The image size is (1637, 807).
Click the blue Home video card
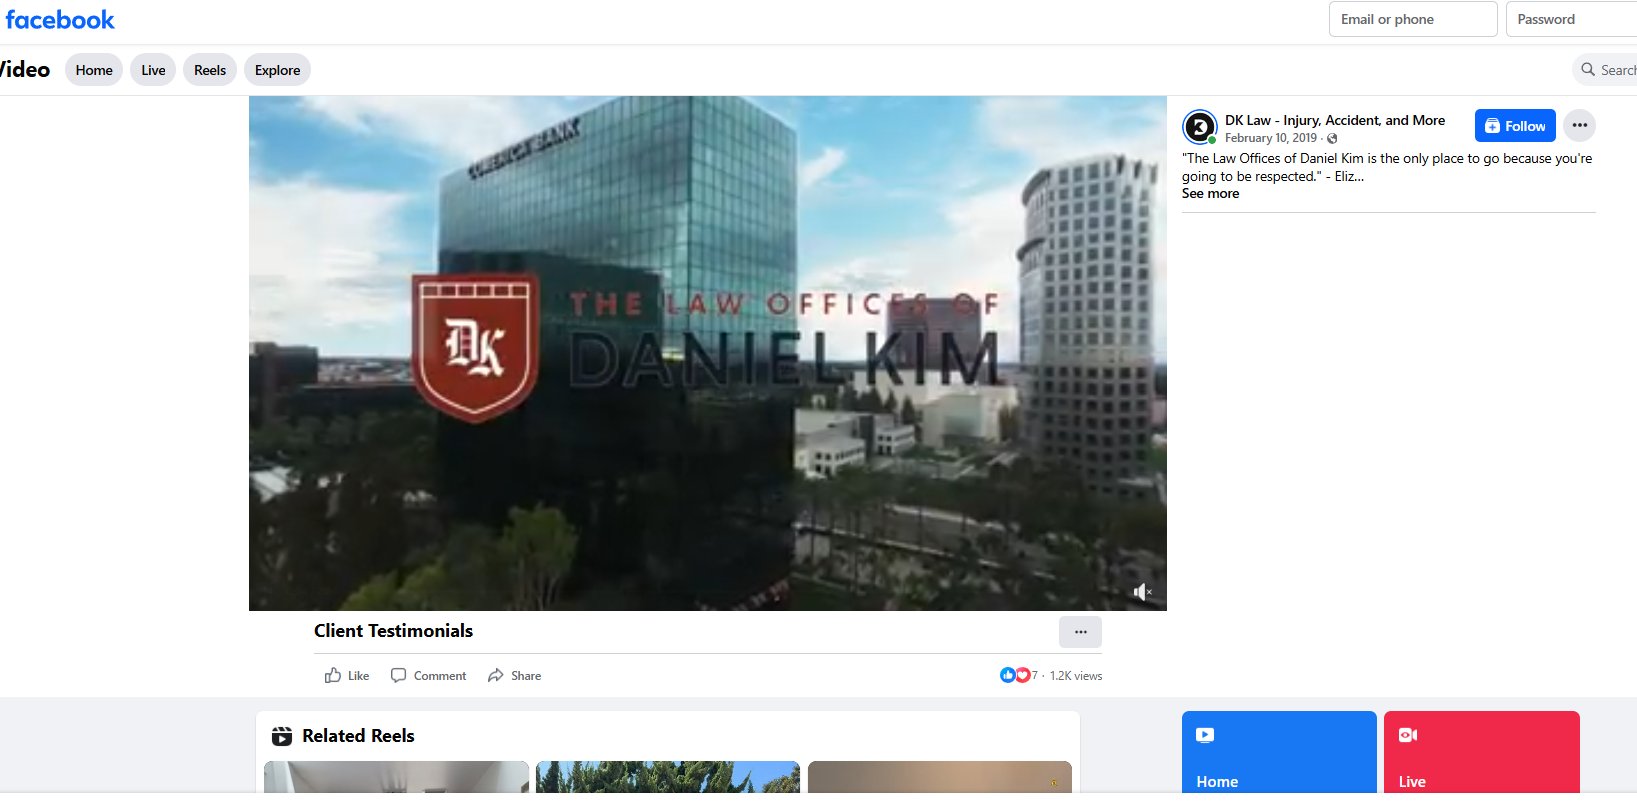1279,752
